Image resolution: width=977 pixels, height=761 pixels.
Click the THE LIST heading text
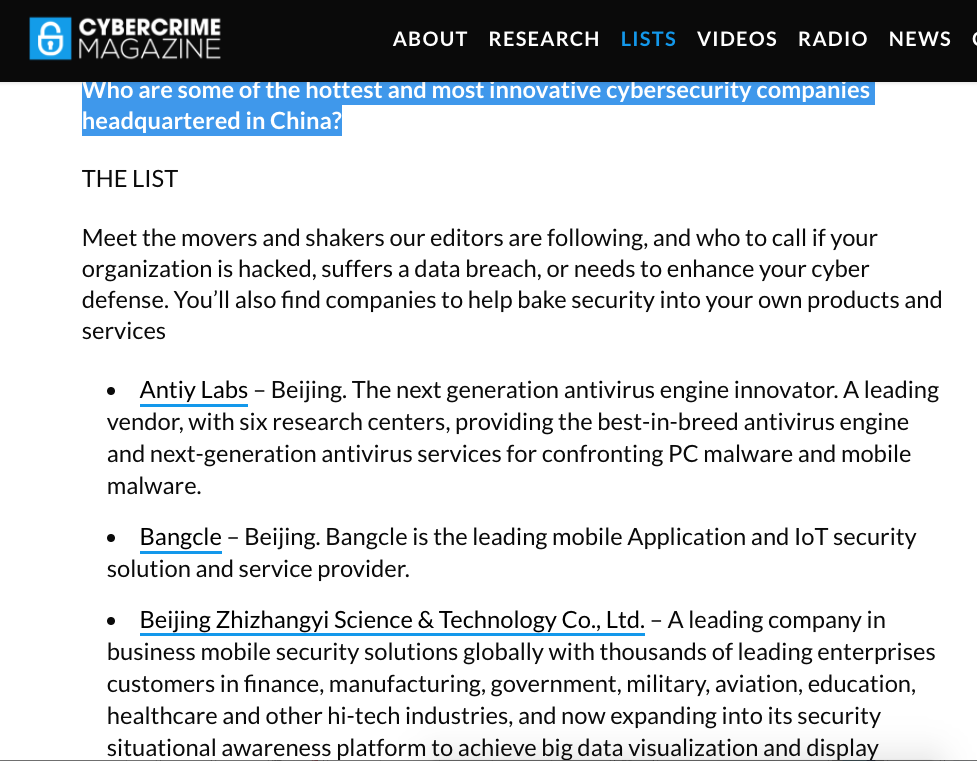click(130, 179)
